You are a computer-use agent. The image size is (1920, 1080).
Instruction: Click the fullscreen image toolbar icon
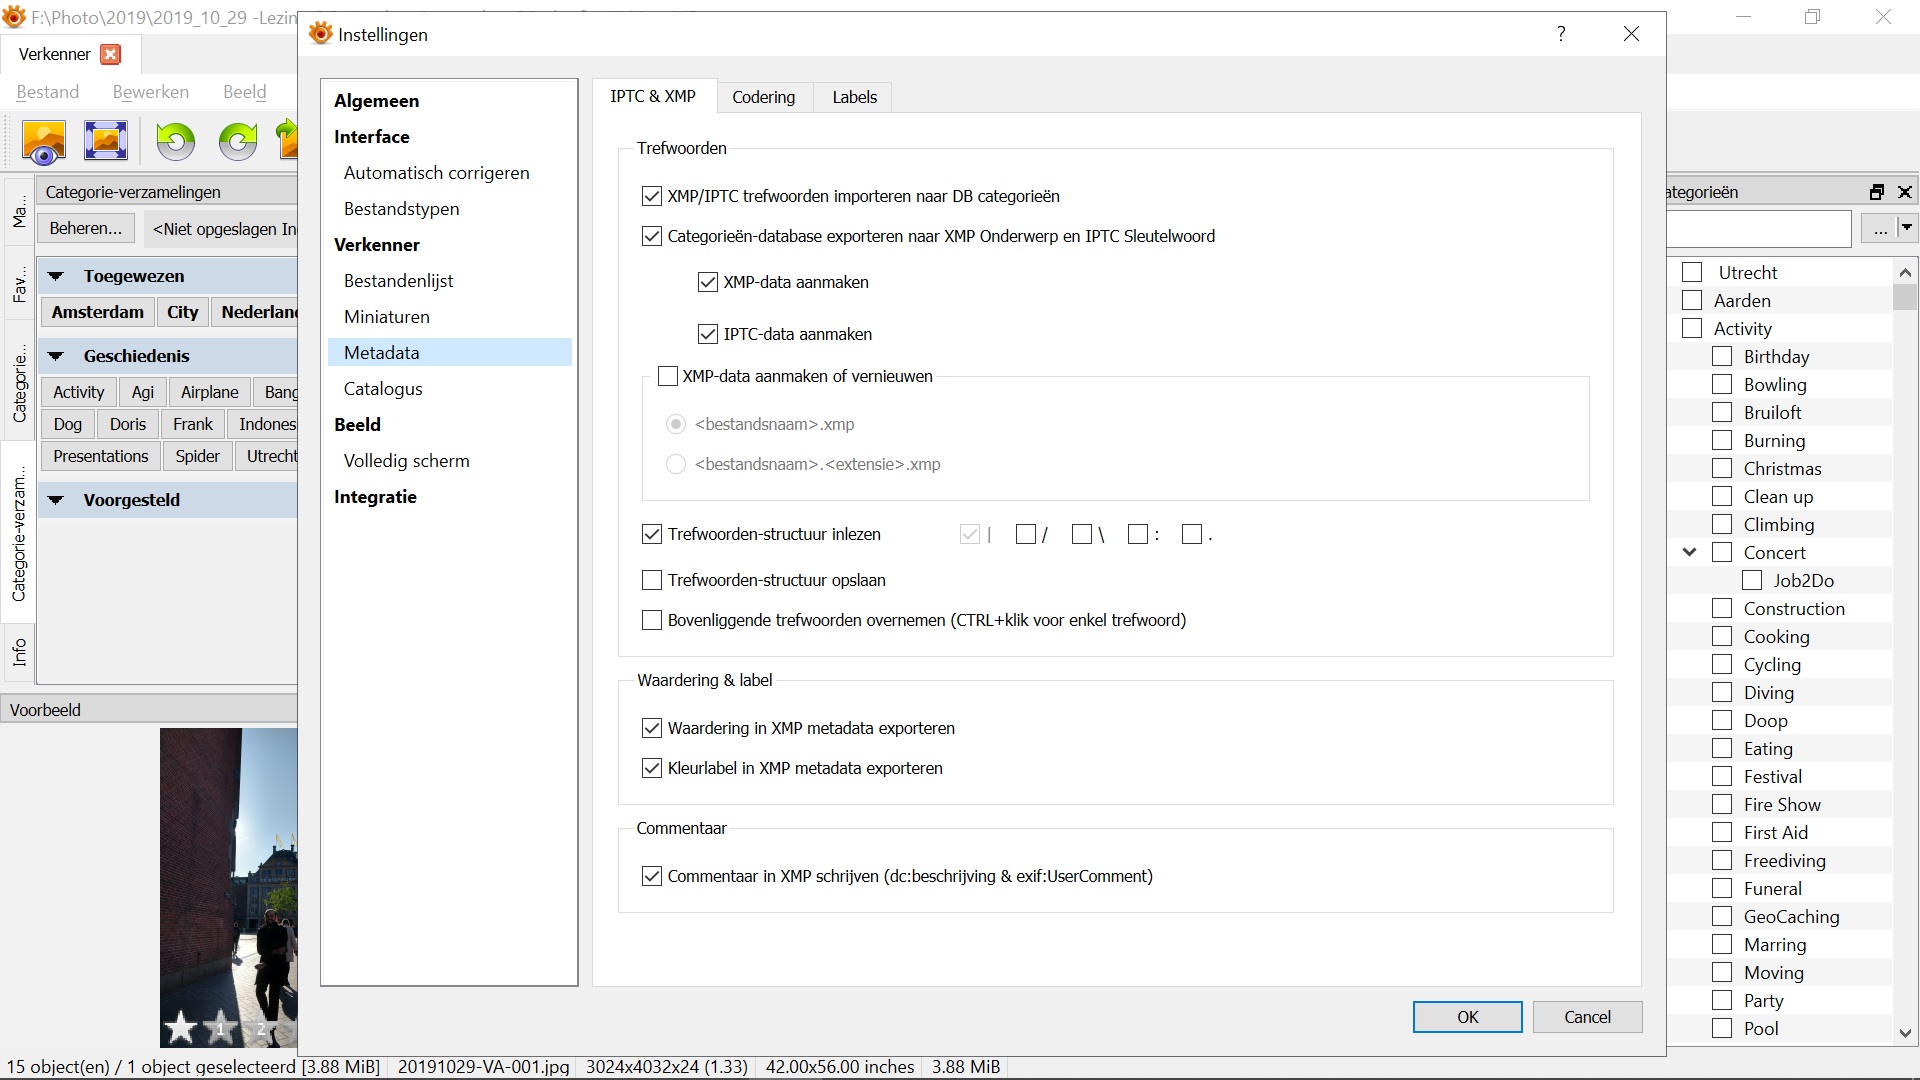click(106, 141)
